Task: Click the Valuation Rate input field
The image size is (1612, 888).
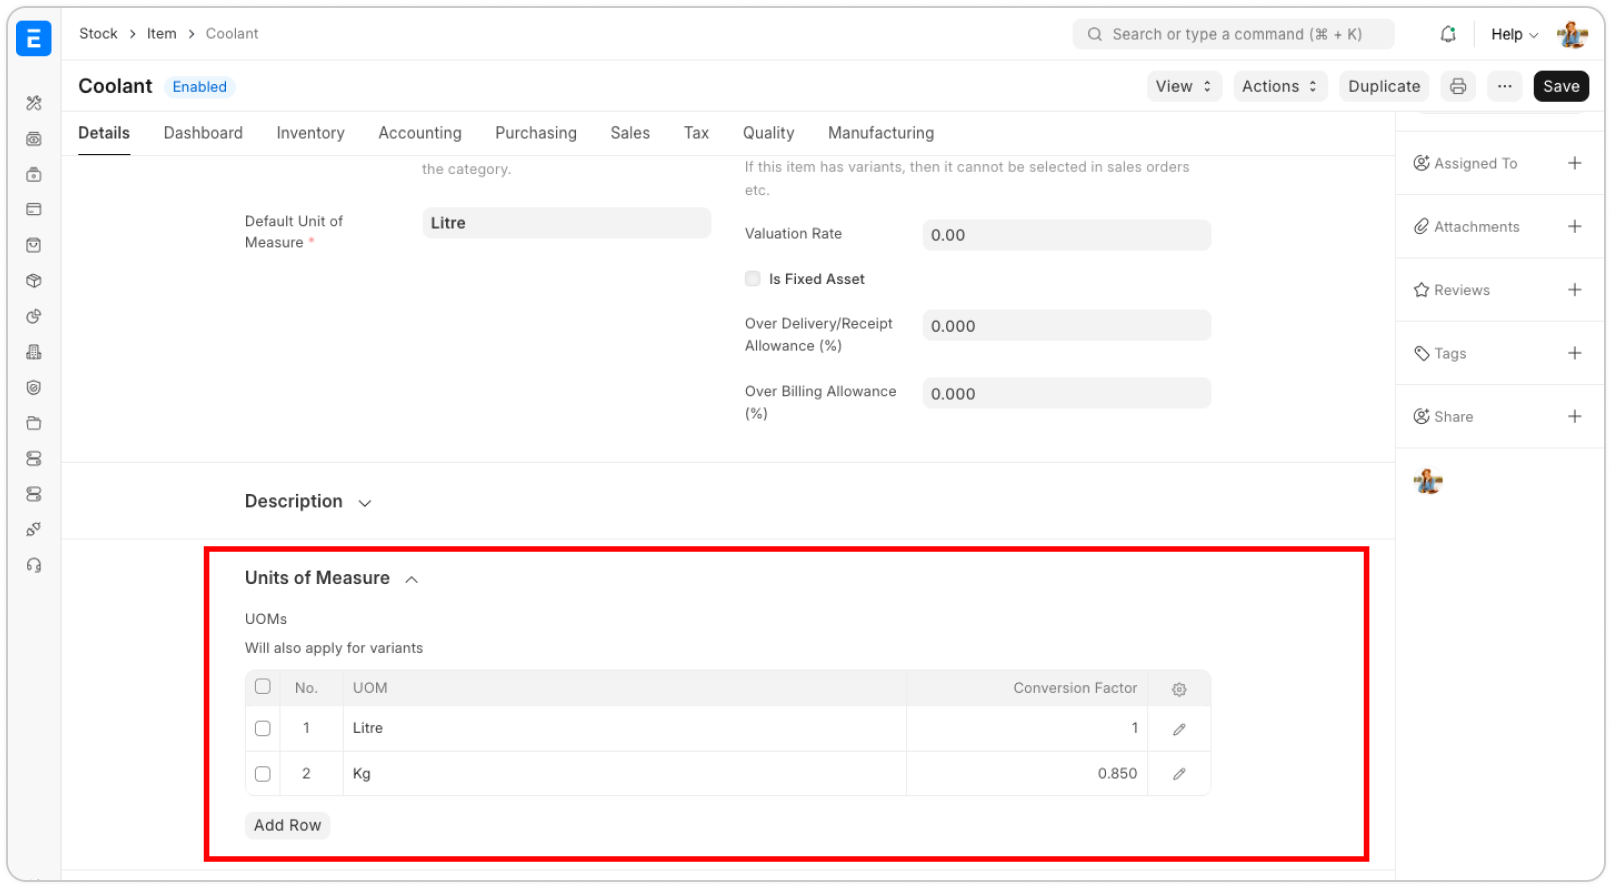Action: [x=1065, y=235]
